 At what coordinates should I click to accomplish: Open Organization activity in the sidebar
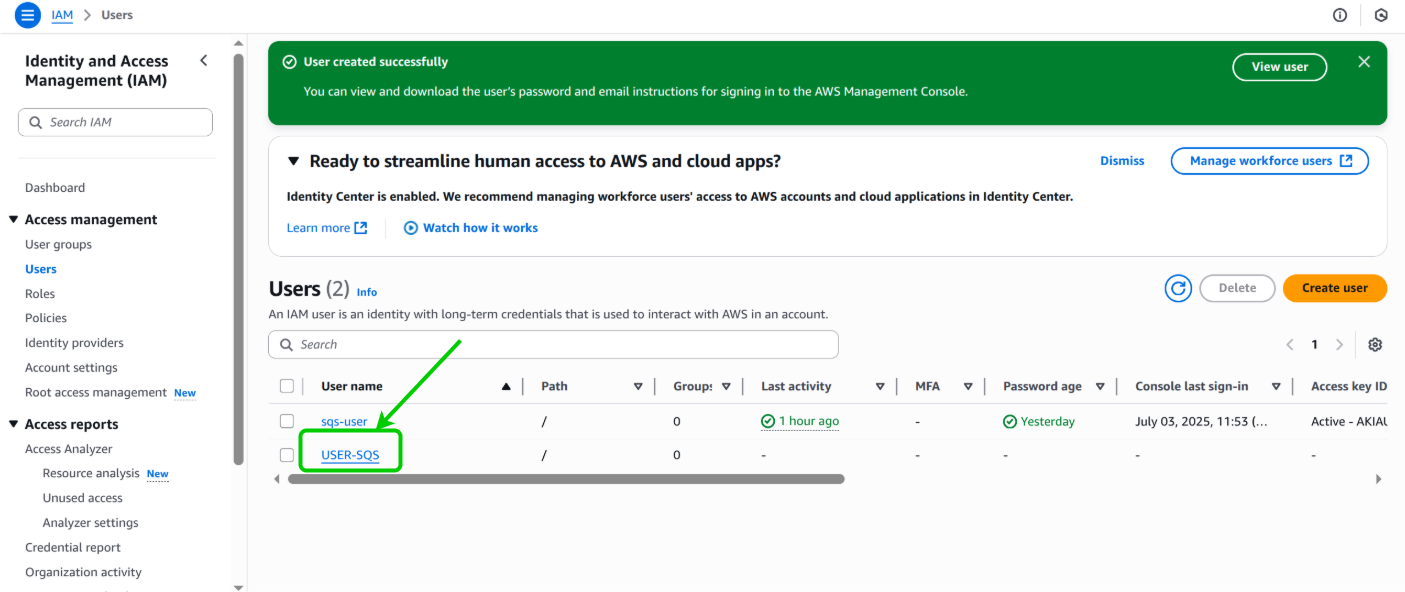click(x=83, y=573)
